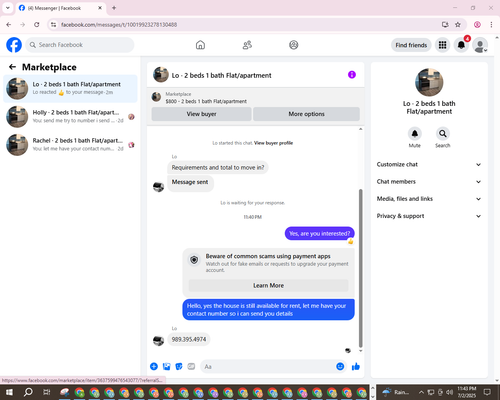This screenshot has width=500, height=400.
Task: Open the volume control in system tray
Action: tap(449, 392)
